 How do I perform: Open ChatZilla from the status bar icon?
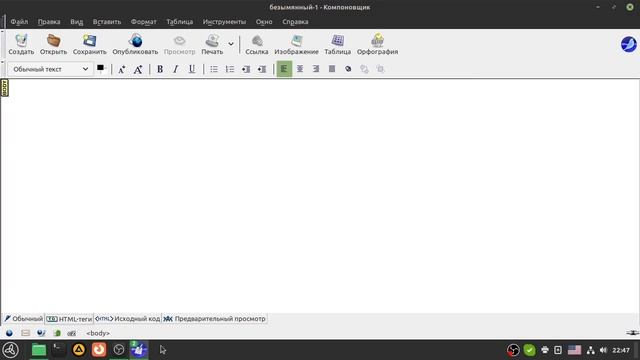click(x=71, y=333)
